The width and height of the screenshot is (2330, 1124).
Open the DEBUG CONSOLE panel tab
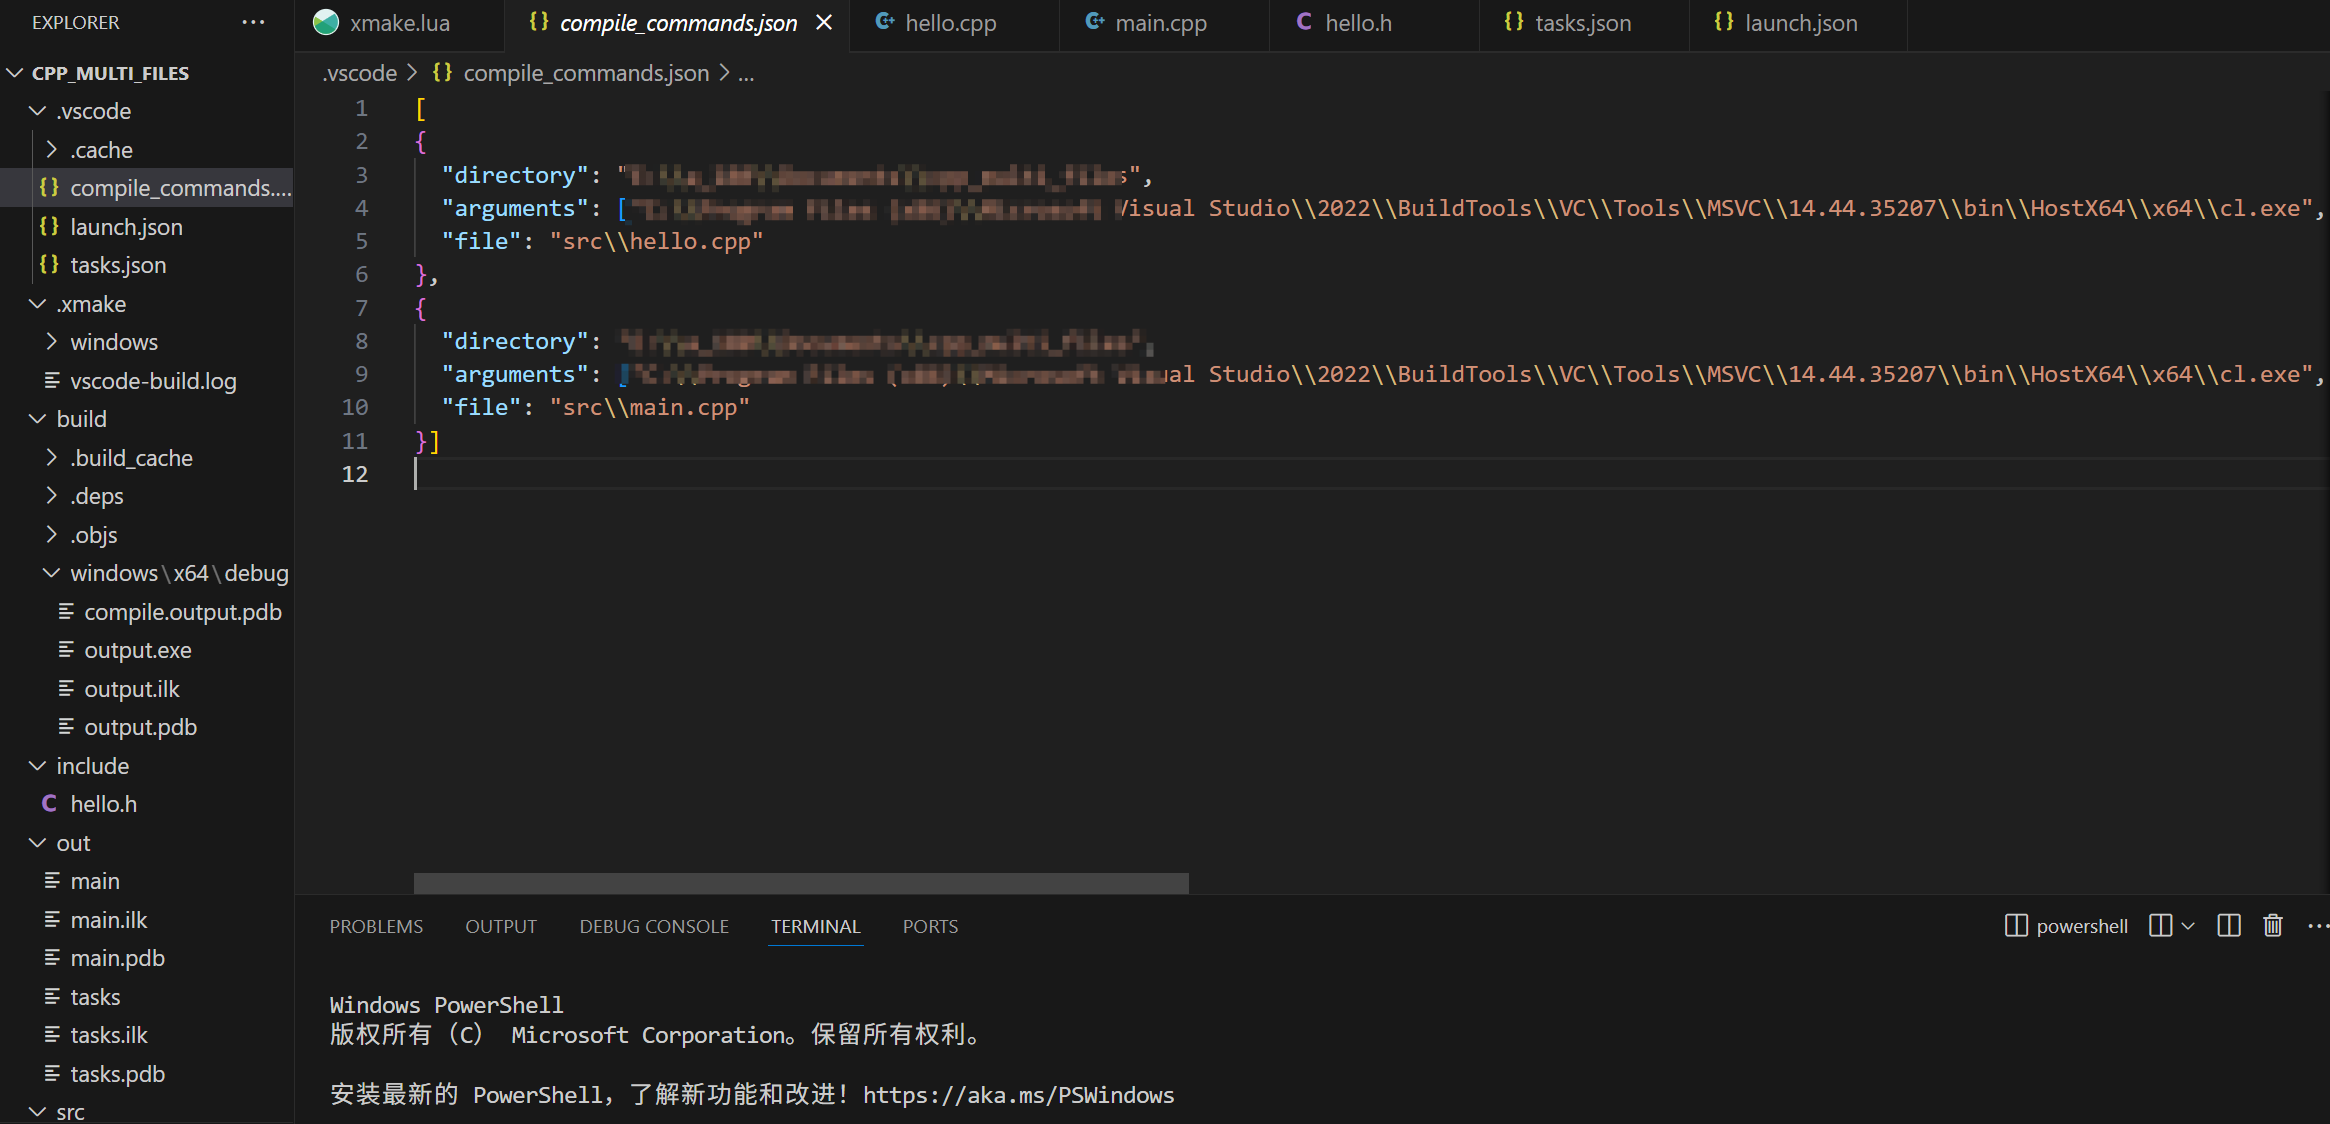tap(653, 925)
